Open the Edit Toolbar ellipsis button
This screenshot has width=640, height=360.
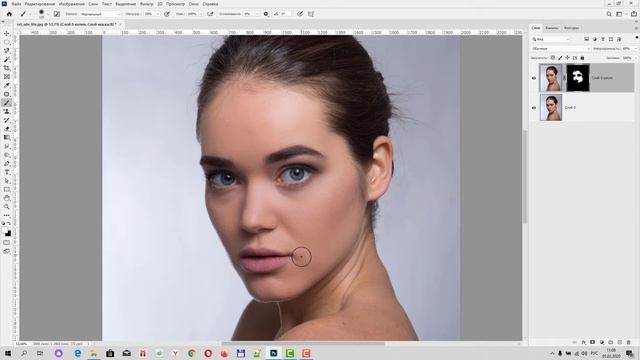tap(7, 215)
